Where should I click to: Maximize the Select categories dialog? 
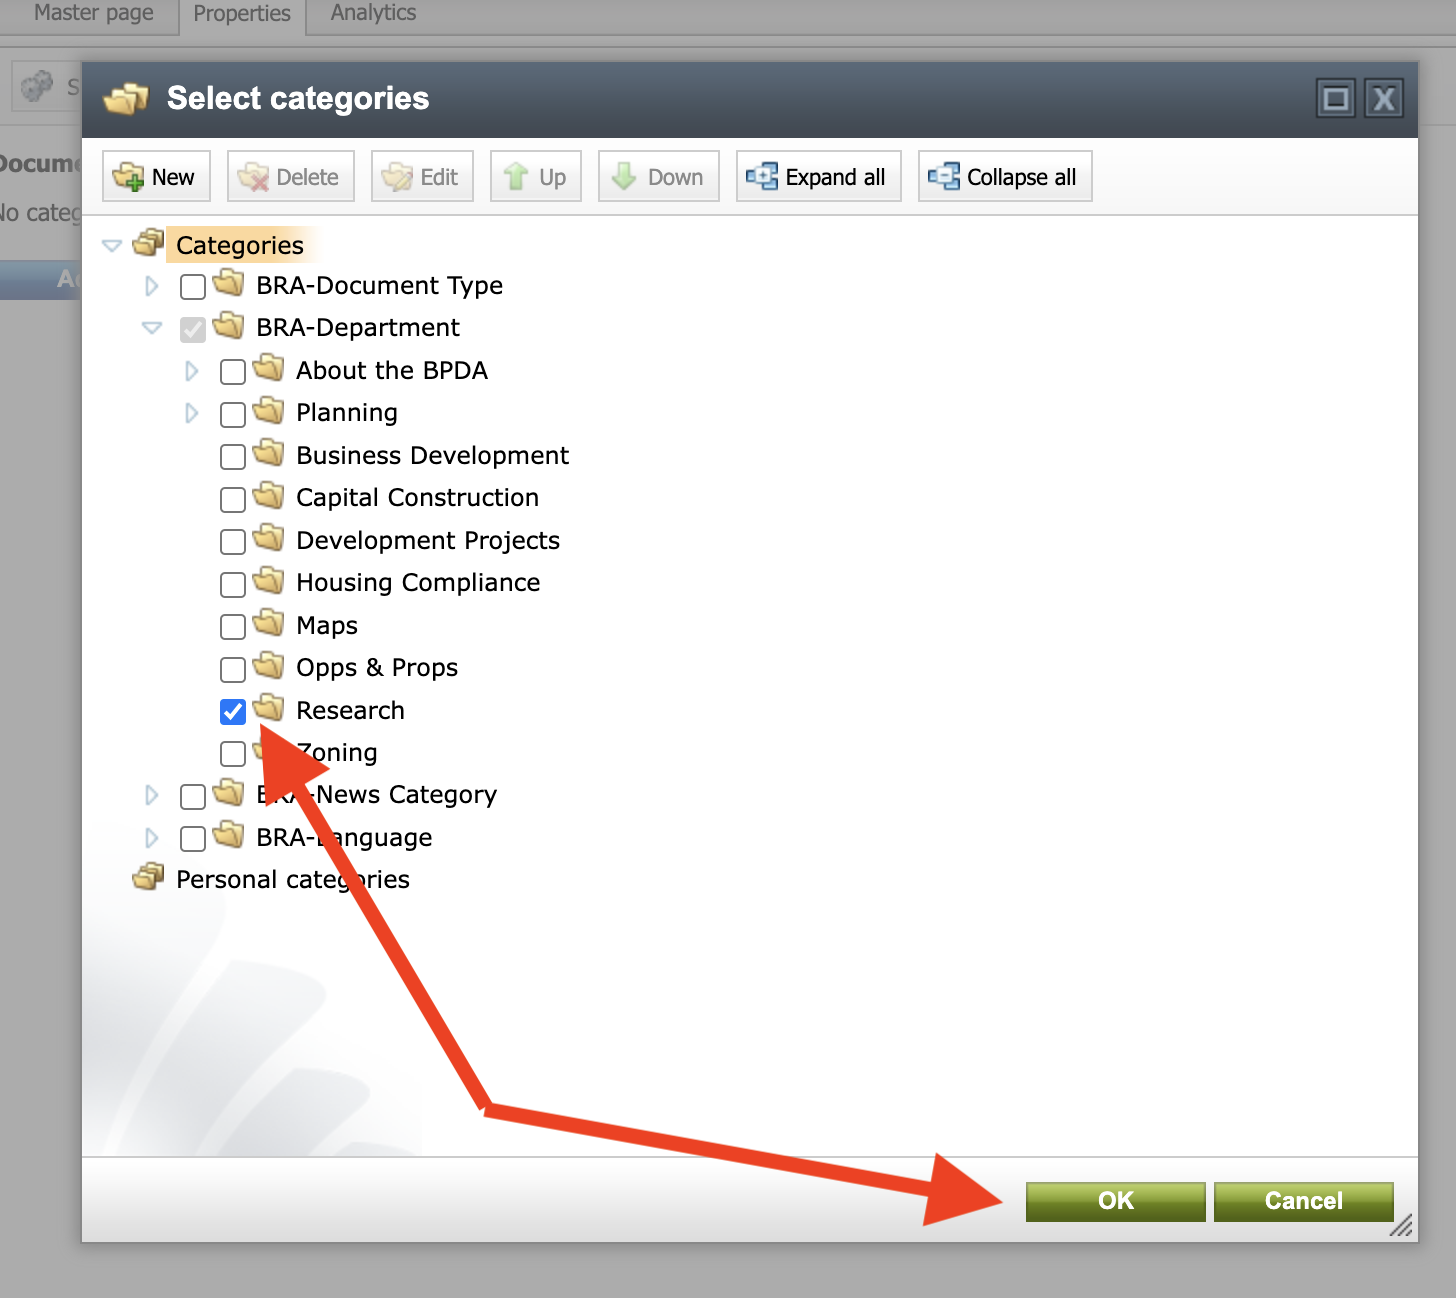(x=1336, y=99)
